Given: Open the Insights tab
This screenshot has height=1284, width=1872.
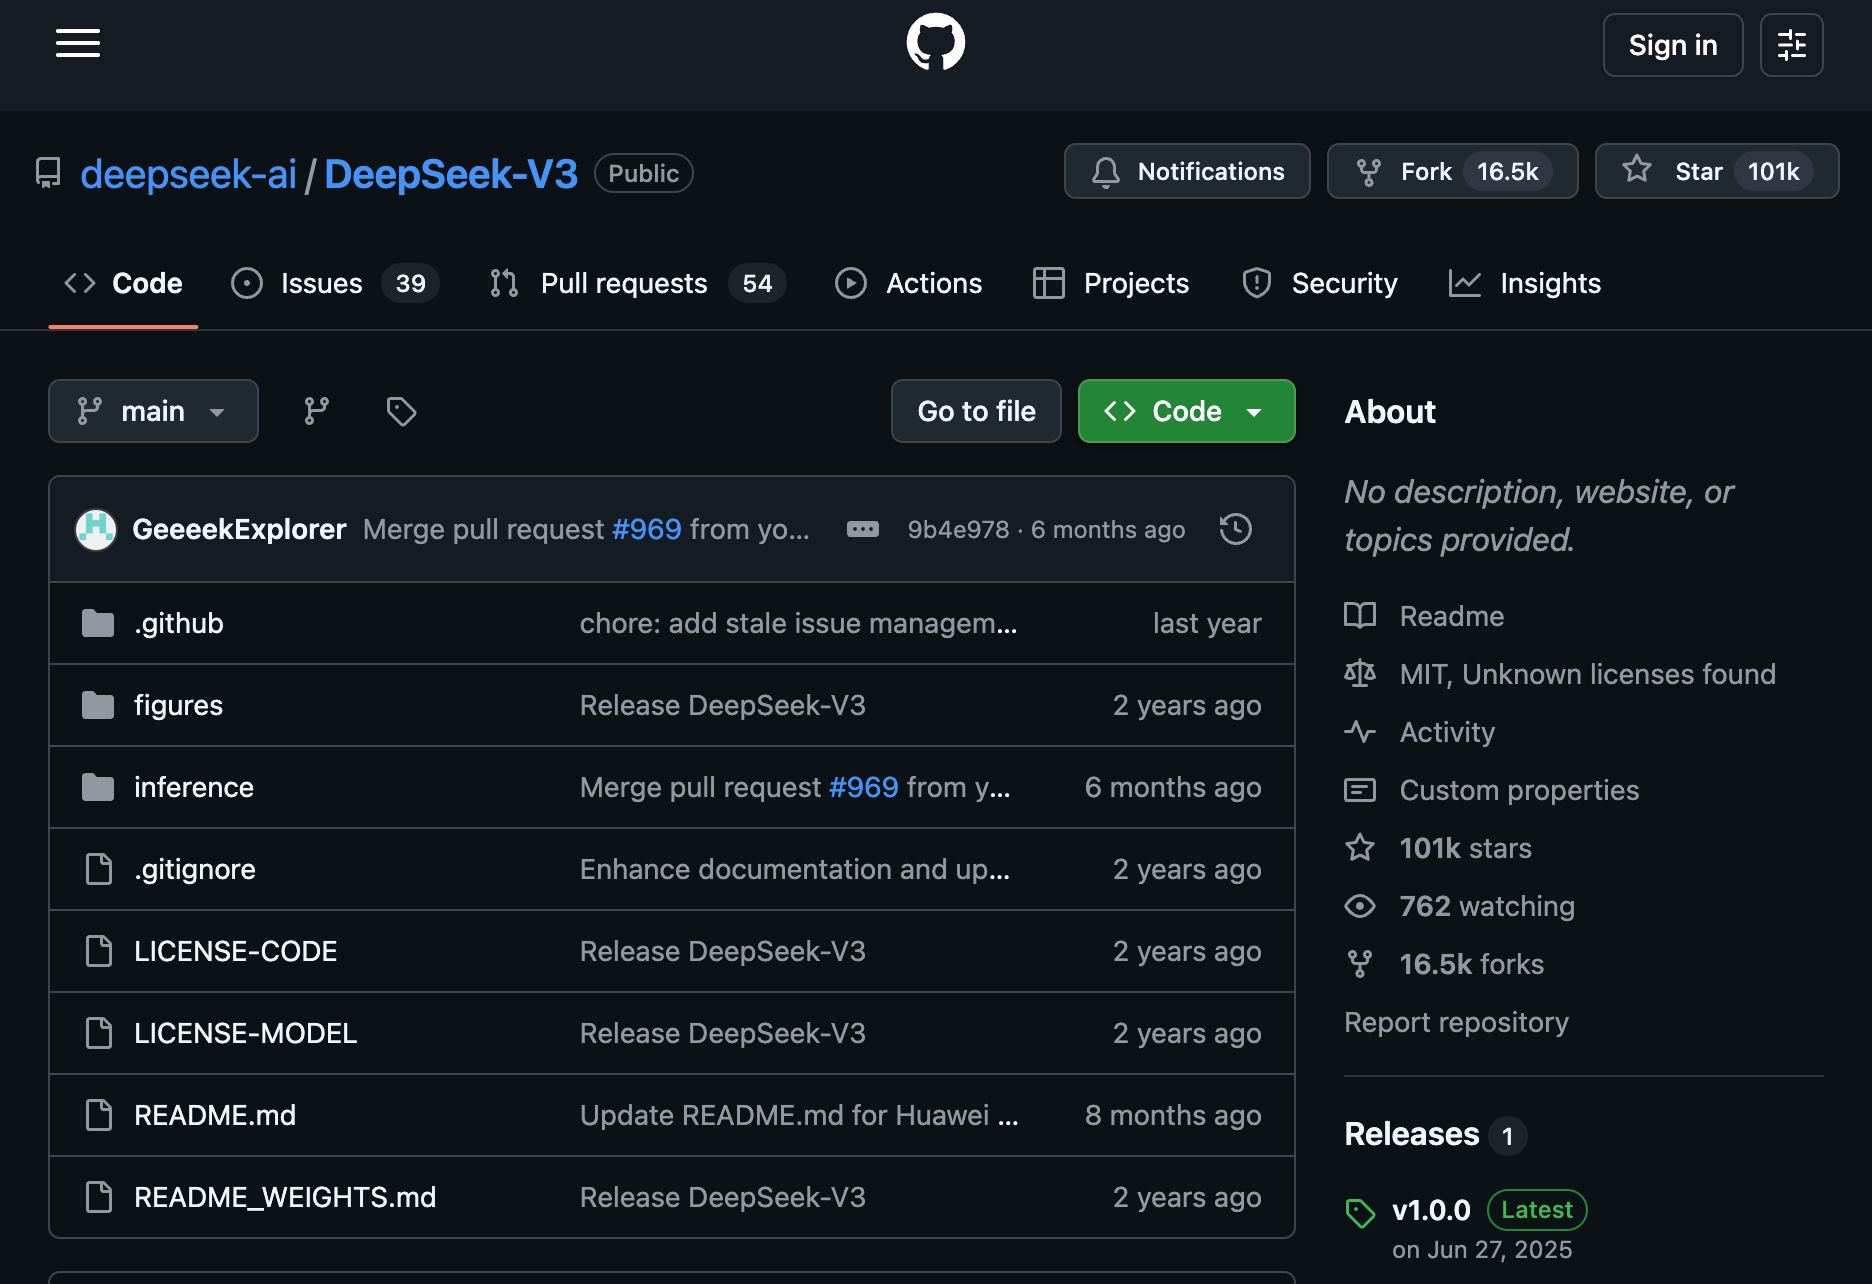Looking at the screenshot, I should pyautogui.click(x=1525, y=283).
